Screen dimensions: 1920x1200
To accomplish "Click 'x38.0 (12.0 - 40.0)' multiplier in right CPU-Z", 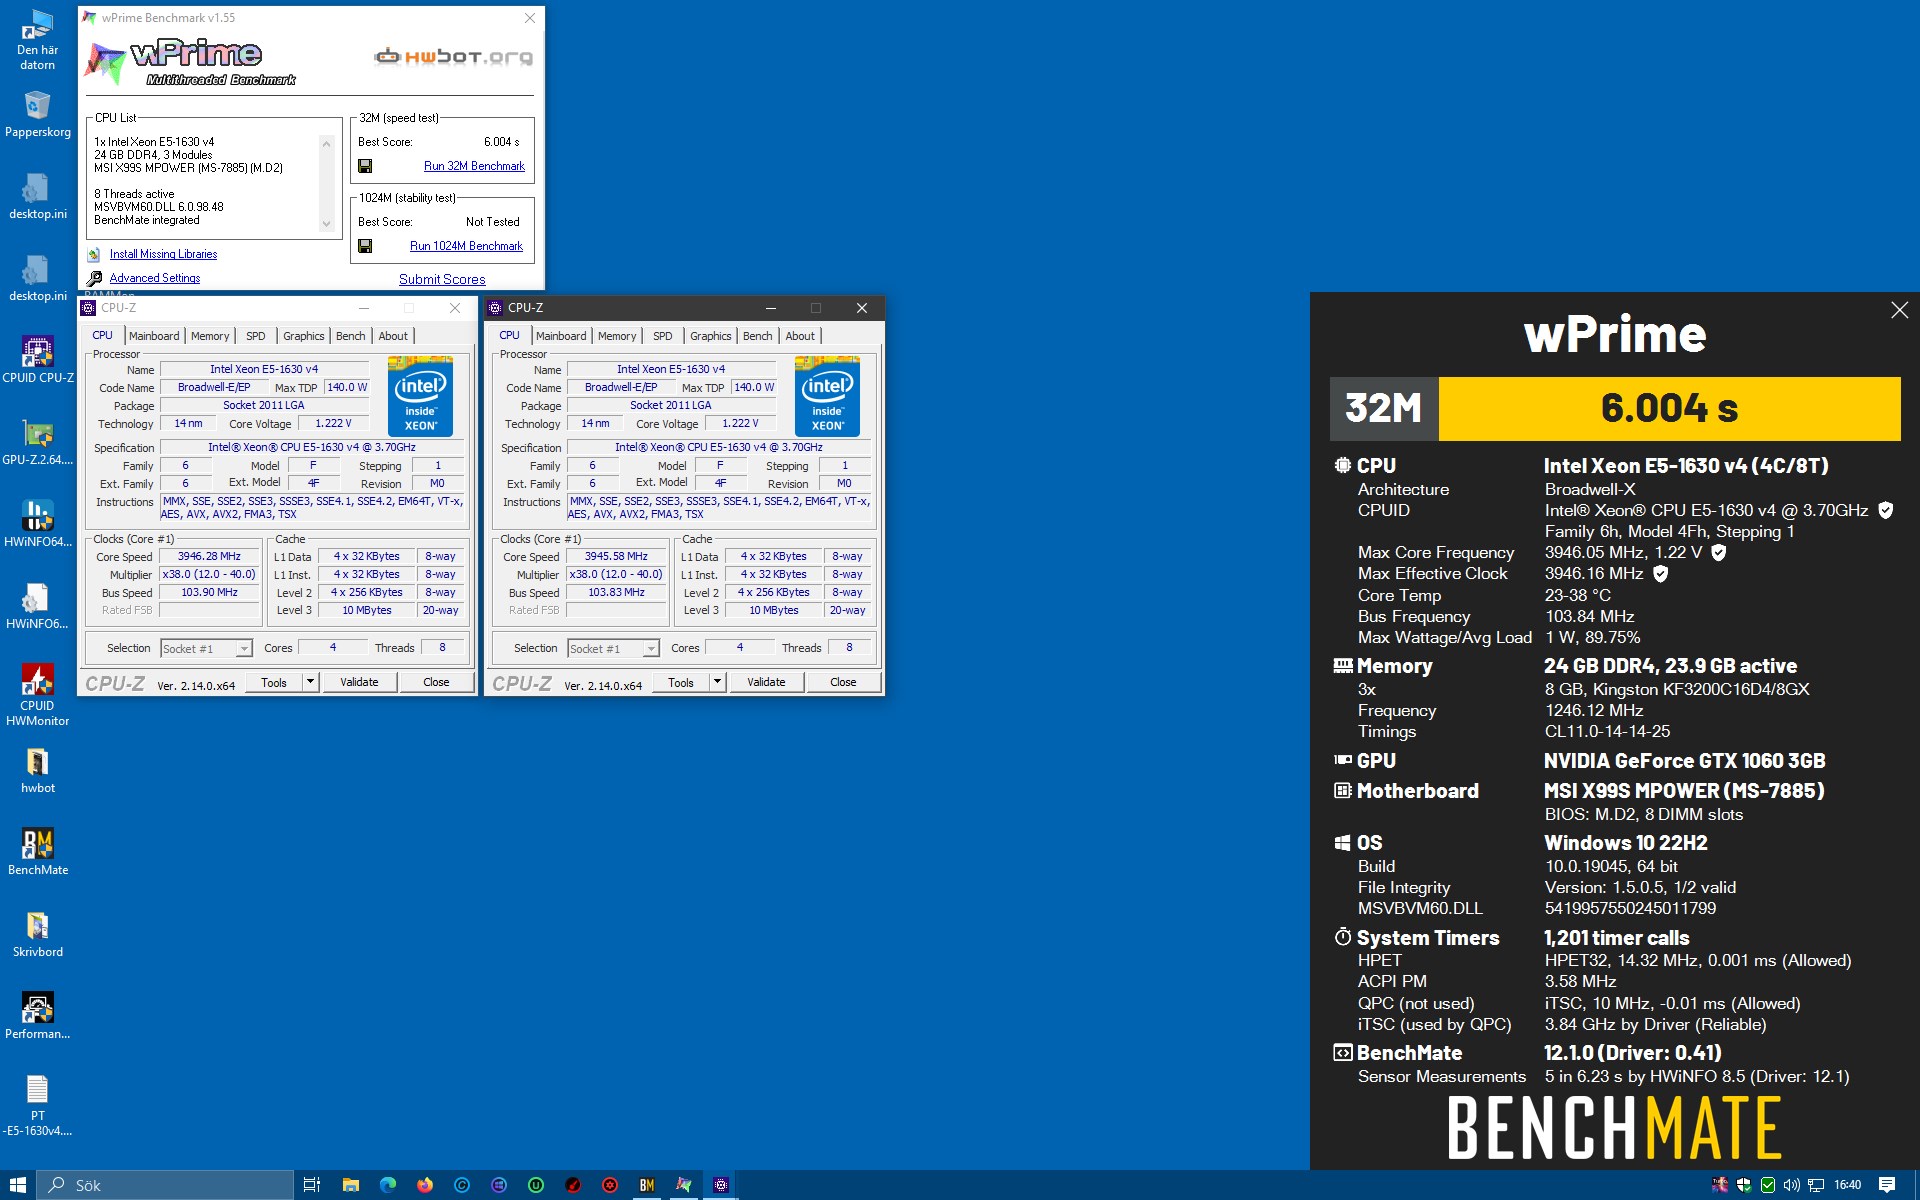I will coord(616,574).
